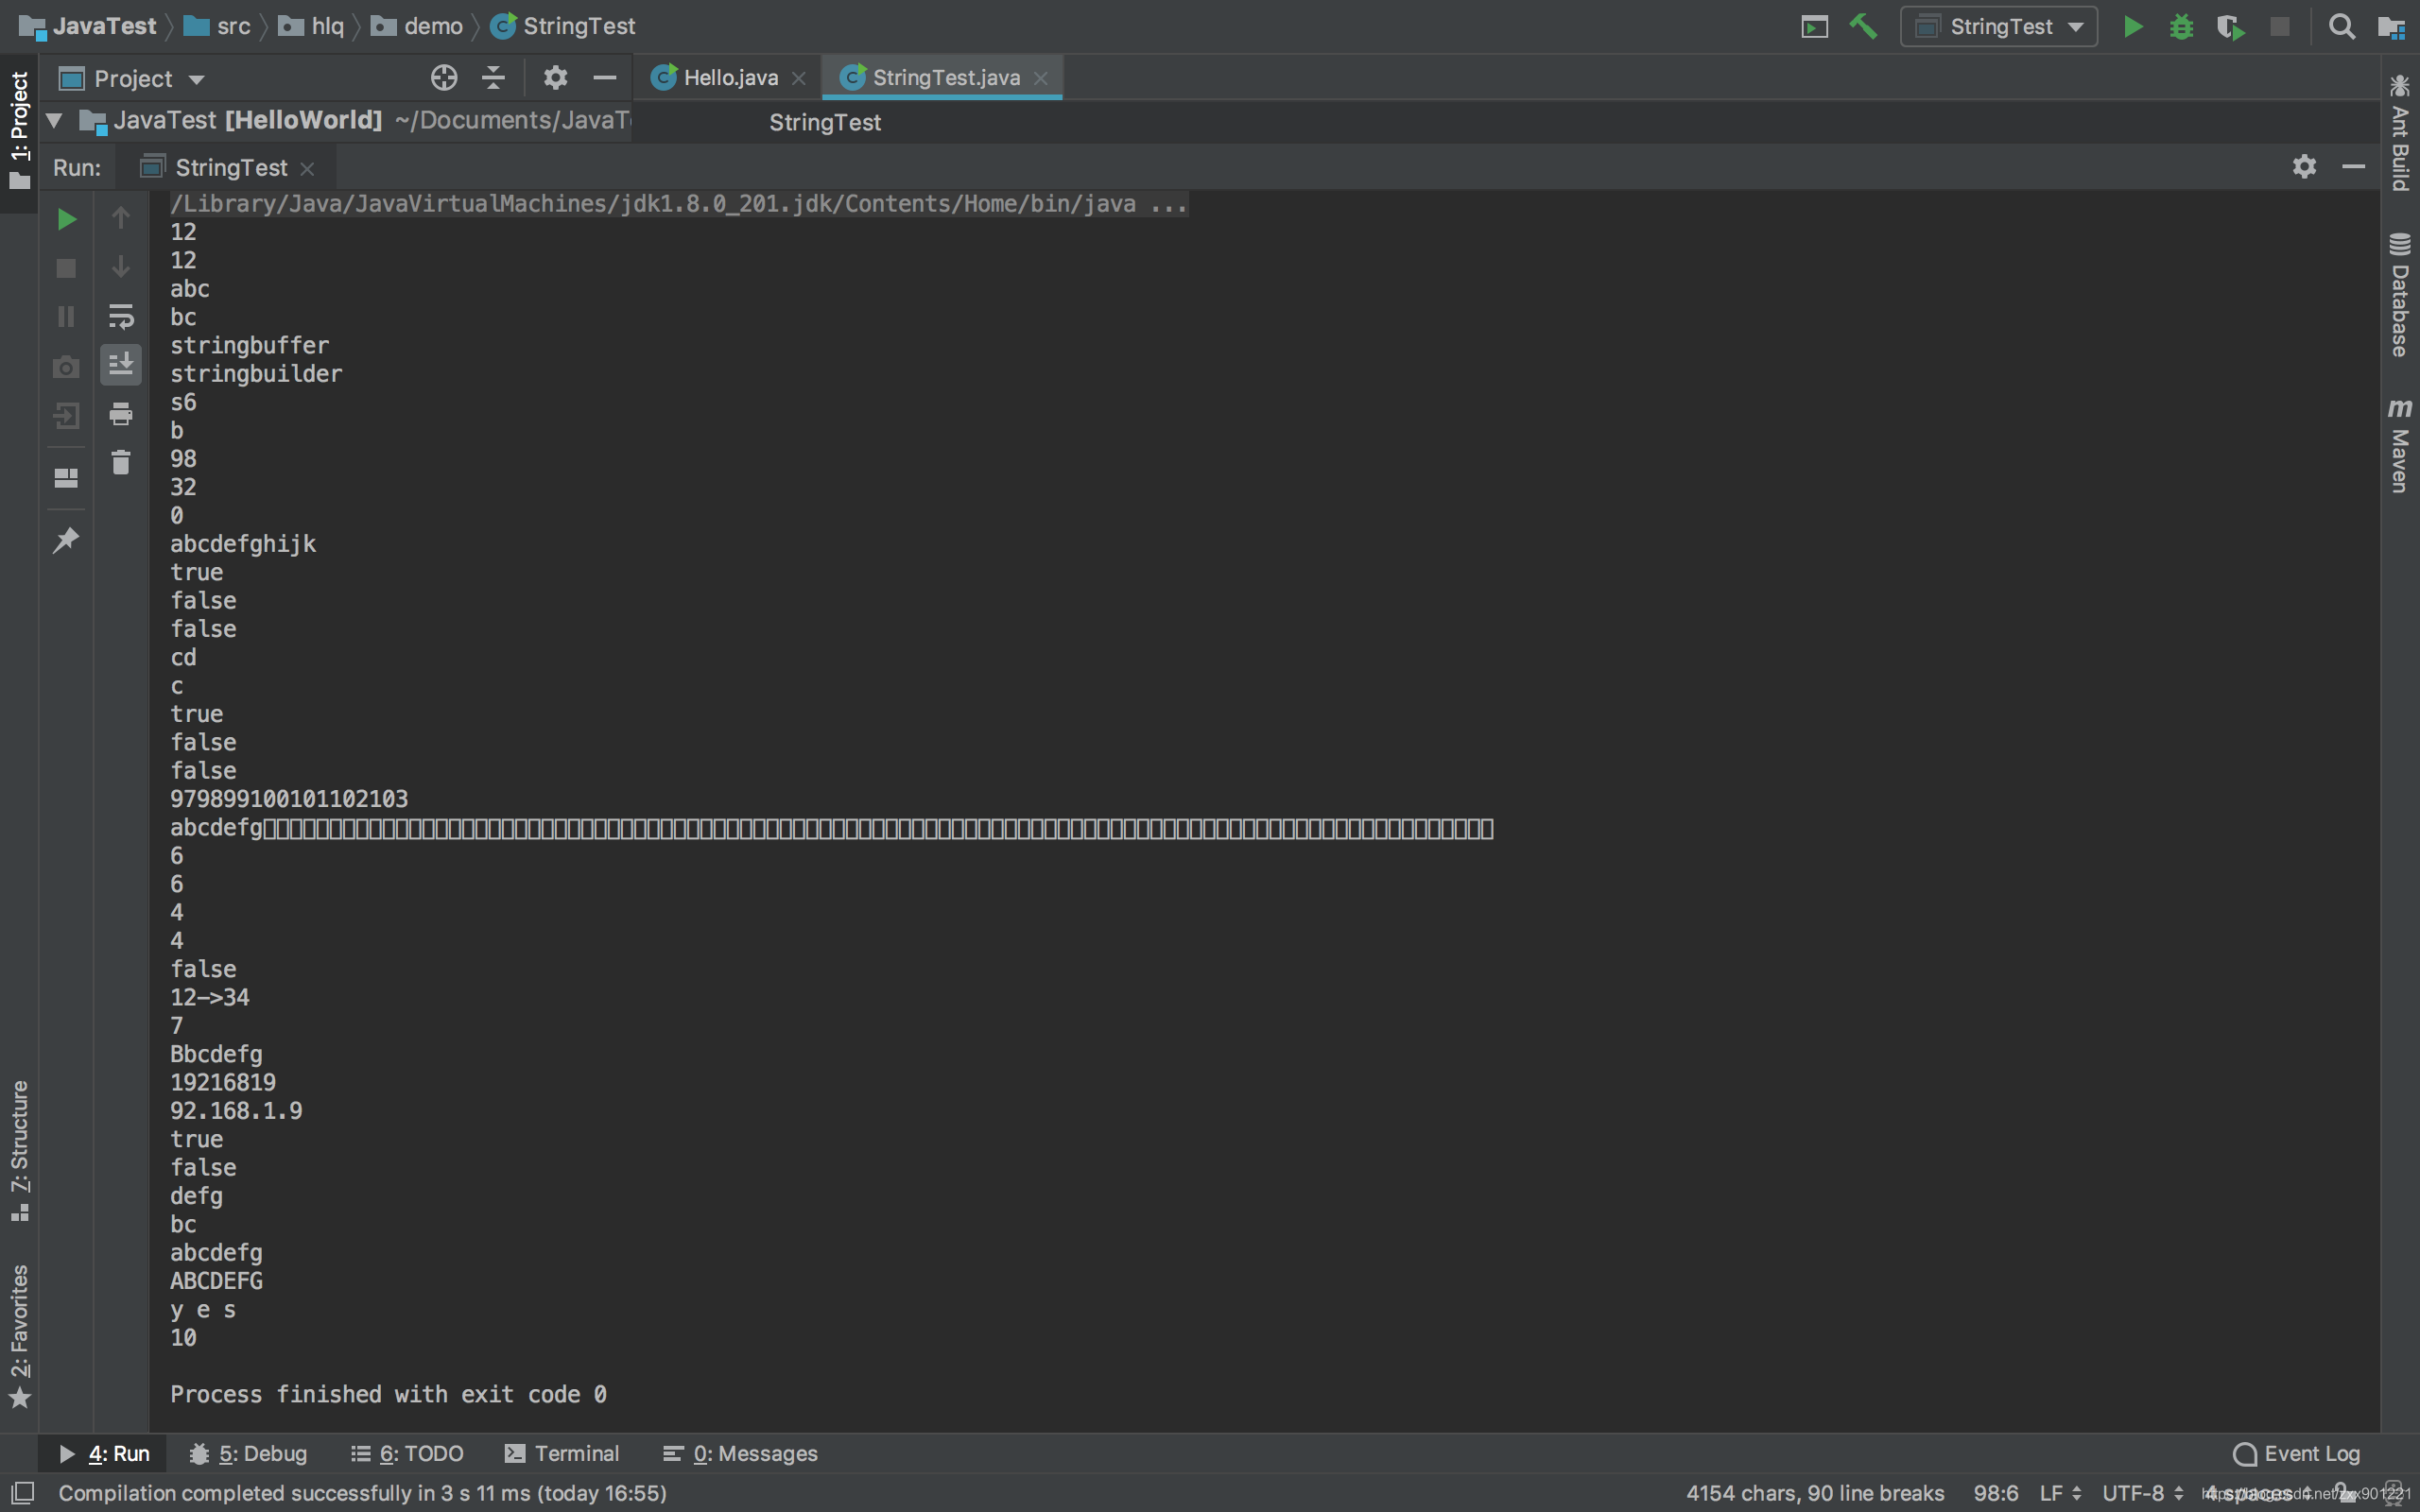The width and height of the screenshot is (2420, 1512).
Task: Change UTF-8 file encoding in status bar
Action: (x=2142, y=1493)
